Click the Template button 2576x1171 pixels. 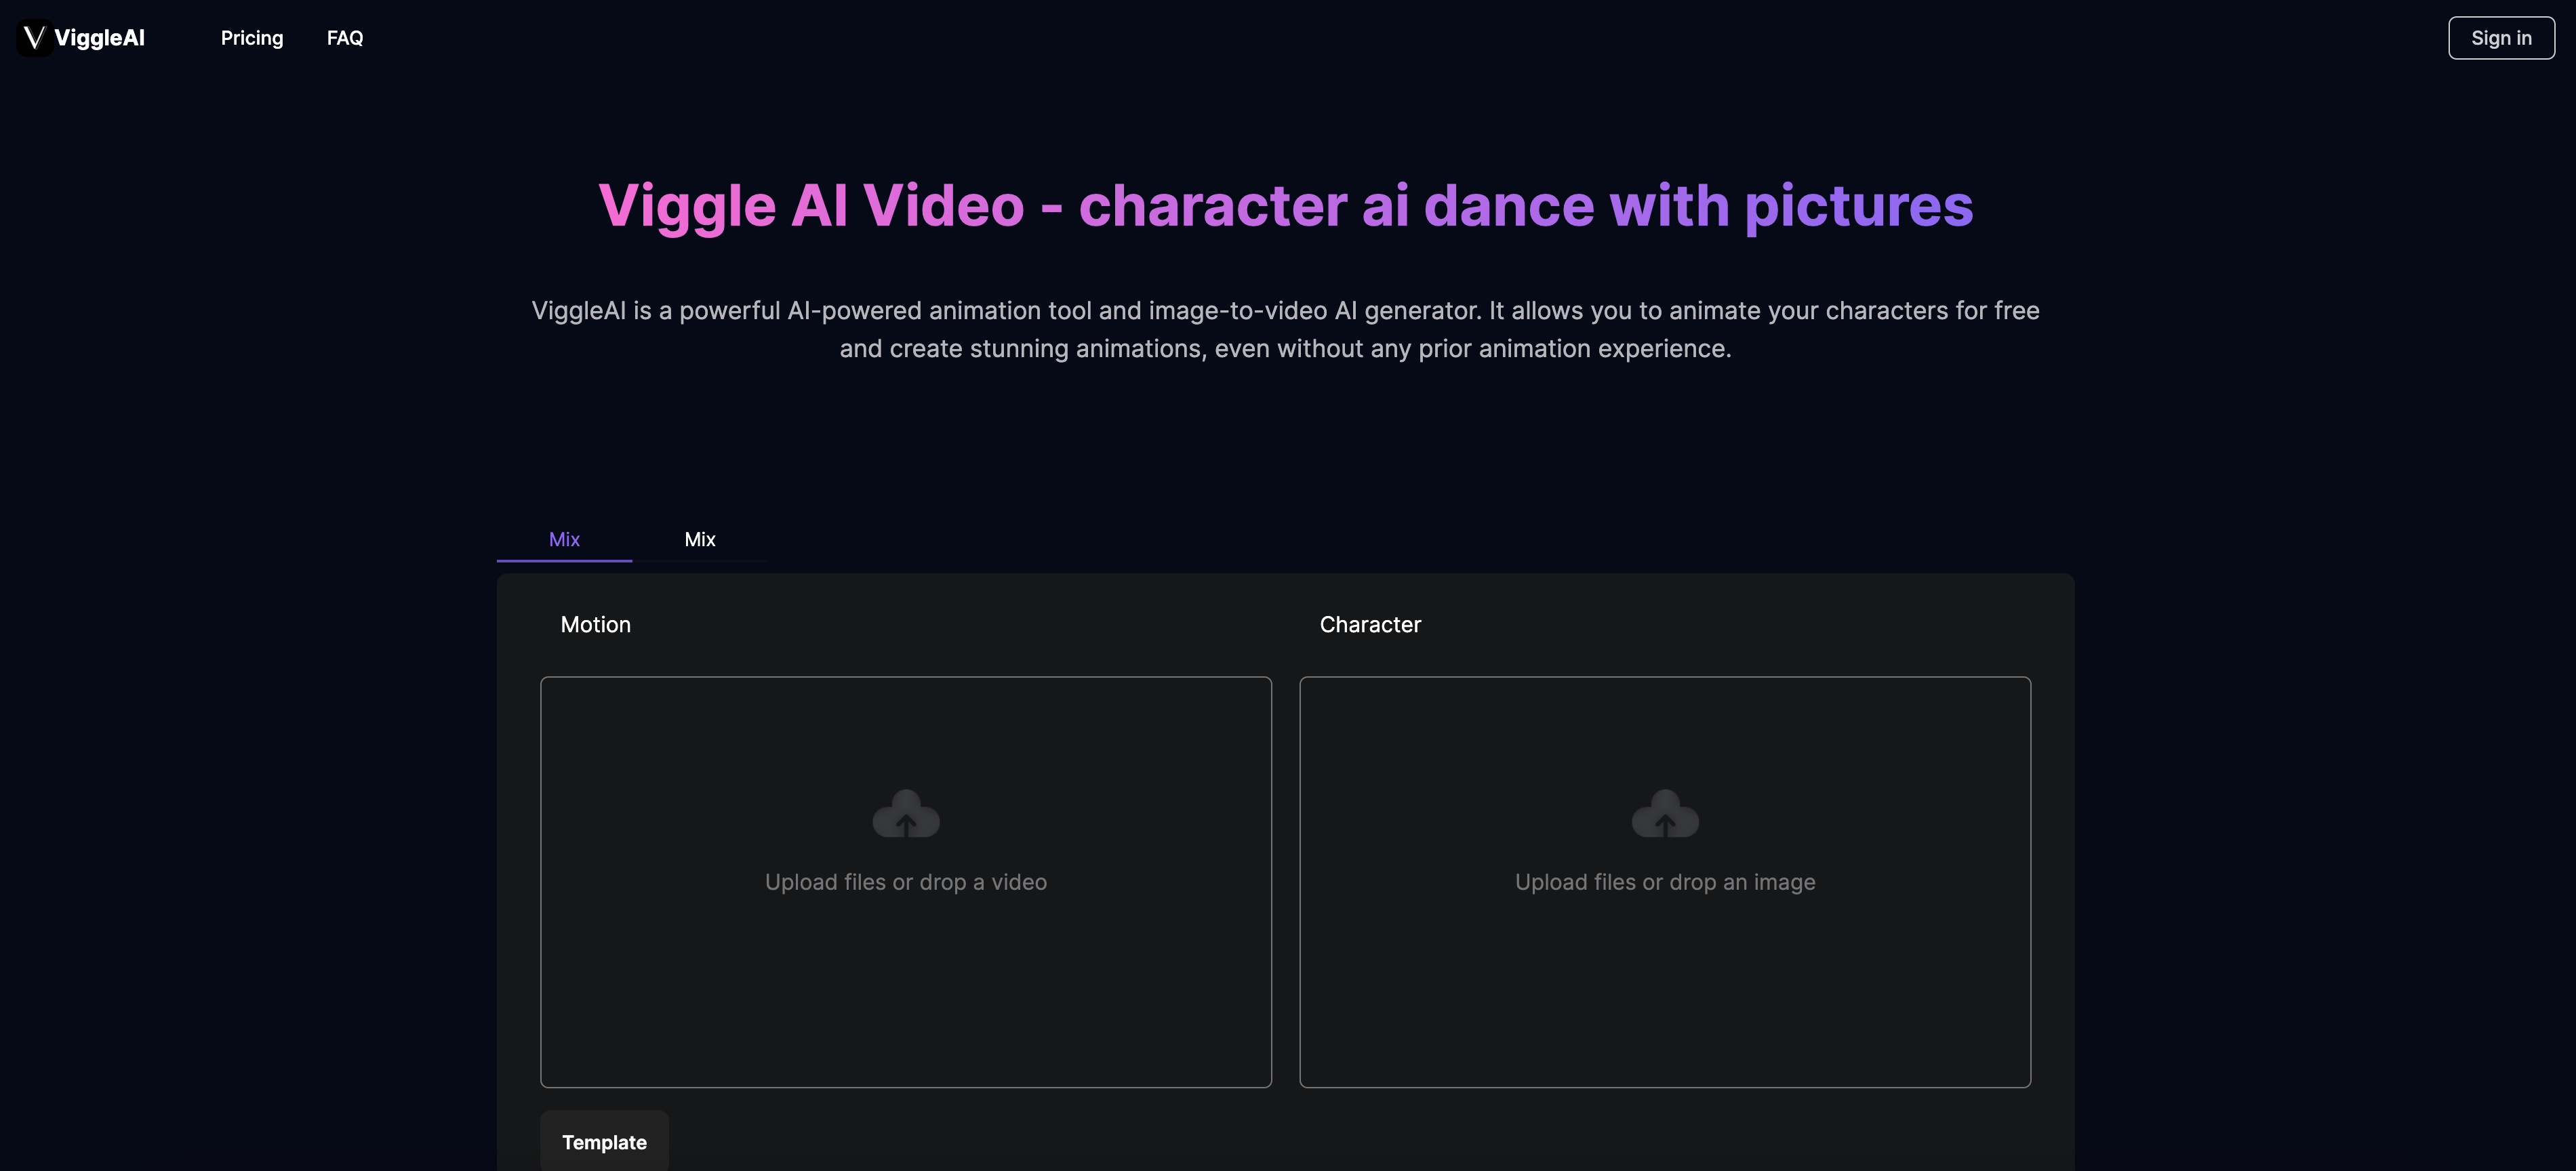pos(604,1141)
